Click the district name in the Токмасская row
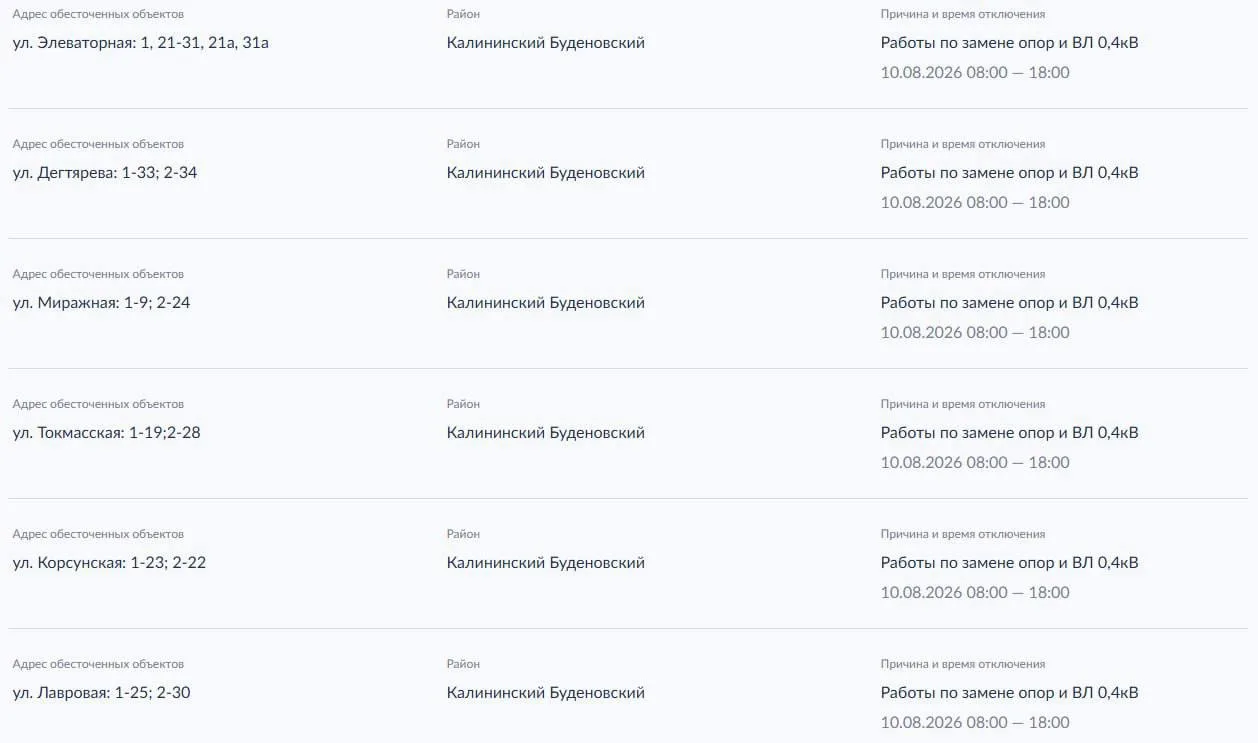The height and width of the screenshot is (743, 1258). (x=546, y=433)
